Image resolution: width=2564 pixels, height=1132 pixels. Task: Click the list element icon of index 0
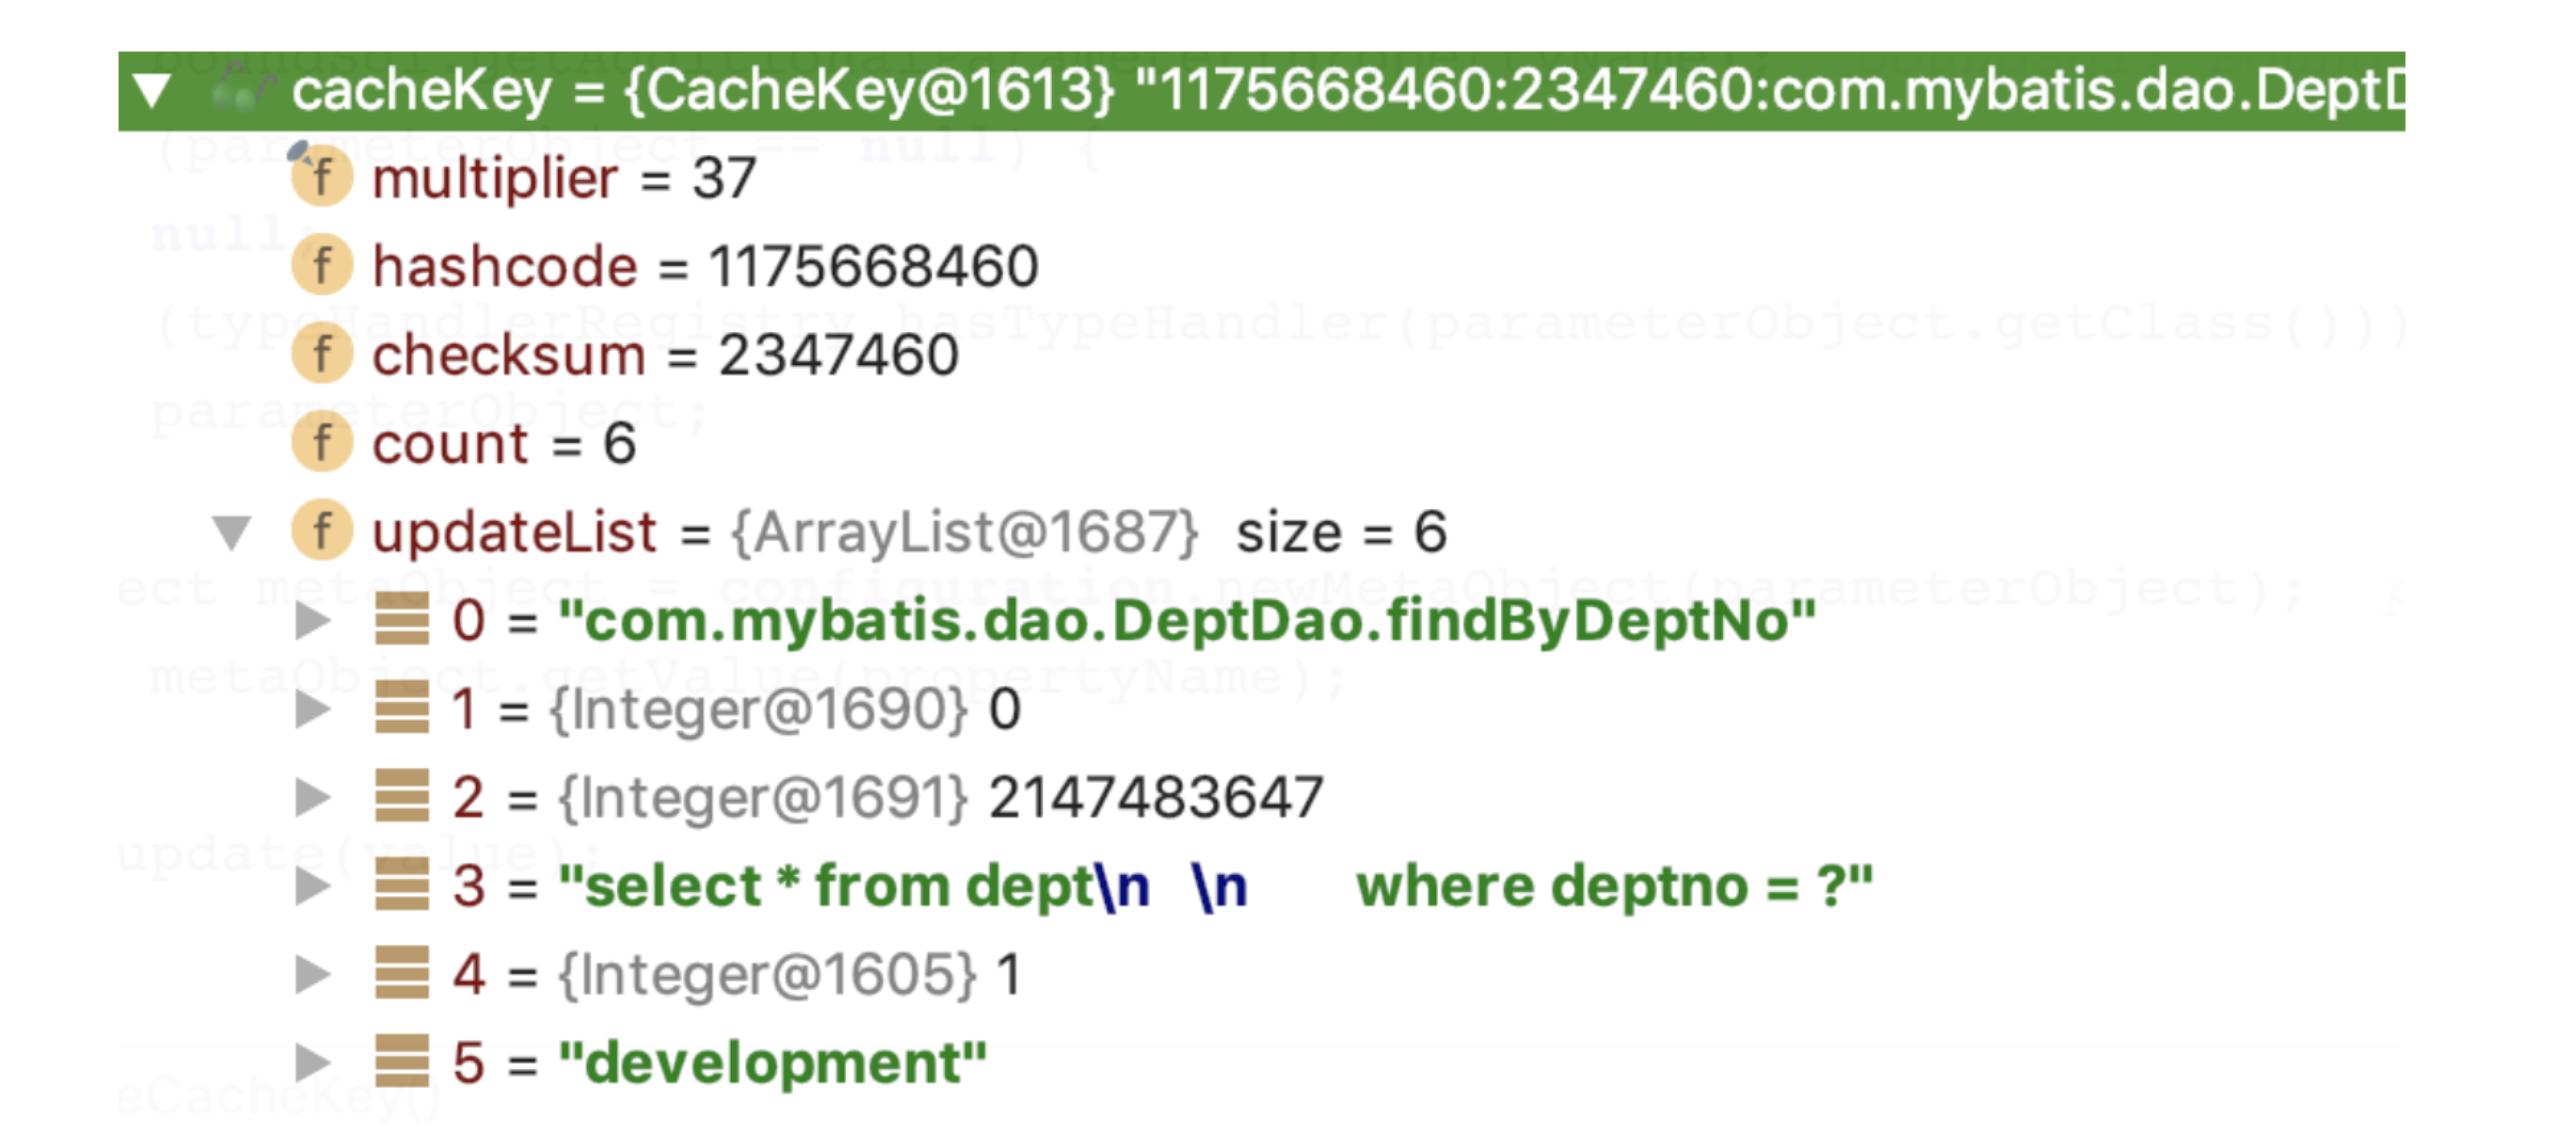402,620
